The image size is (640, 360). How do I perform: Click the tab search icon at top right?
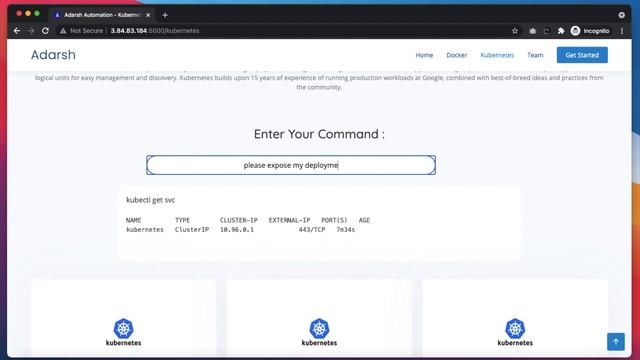coord(621,15)
